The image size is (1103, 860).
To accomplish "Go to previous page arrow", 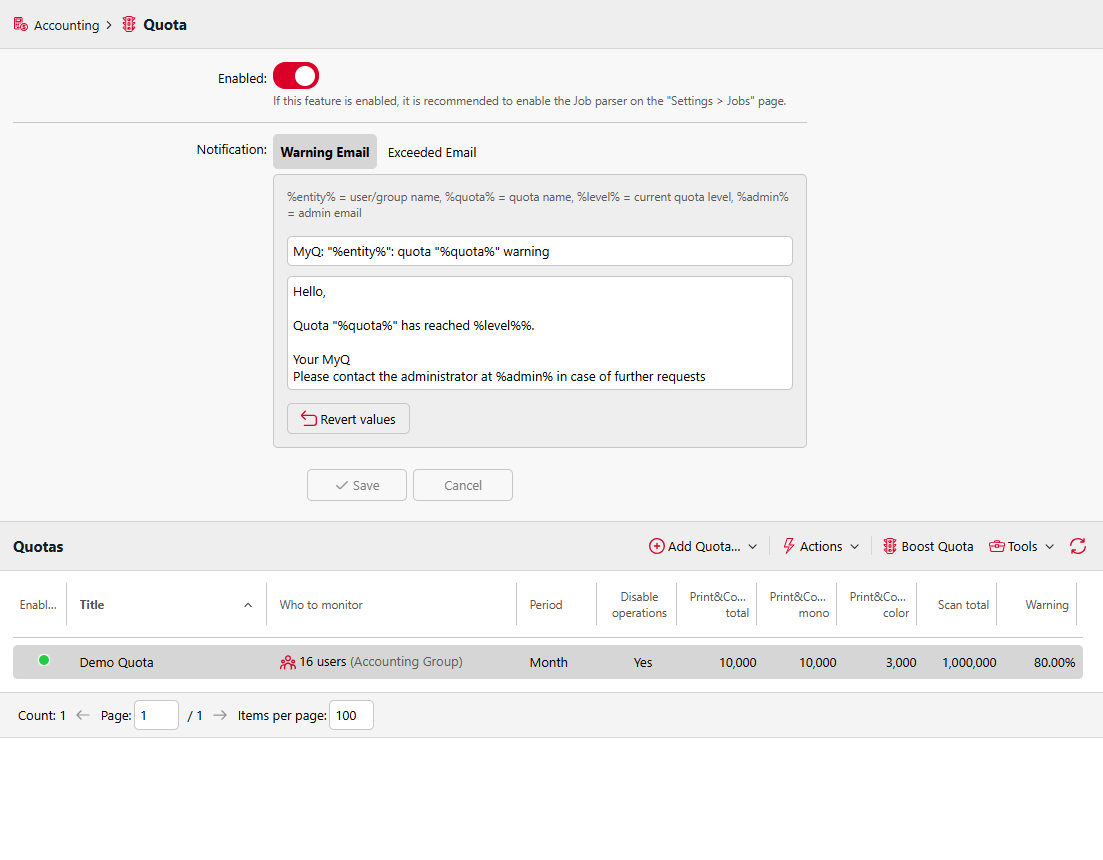I will tap(83, 715).
